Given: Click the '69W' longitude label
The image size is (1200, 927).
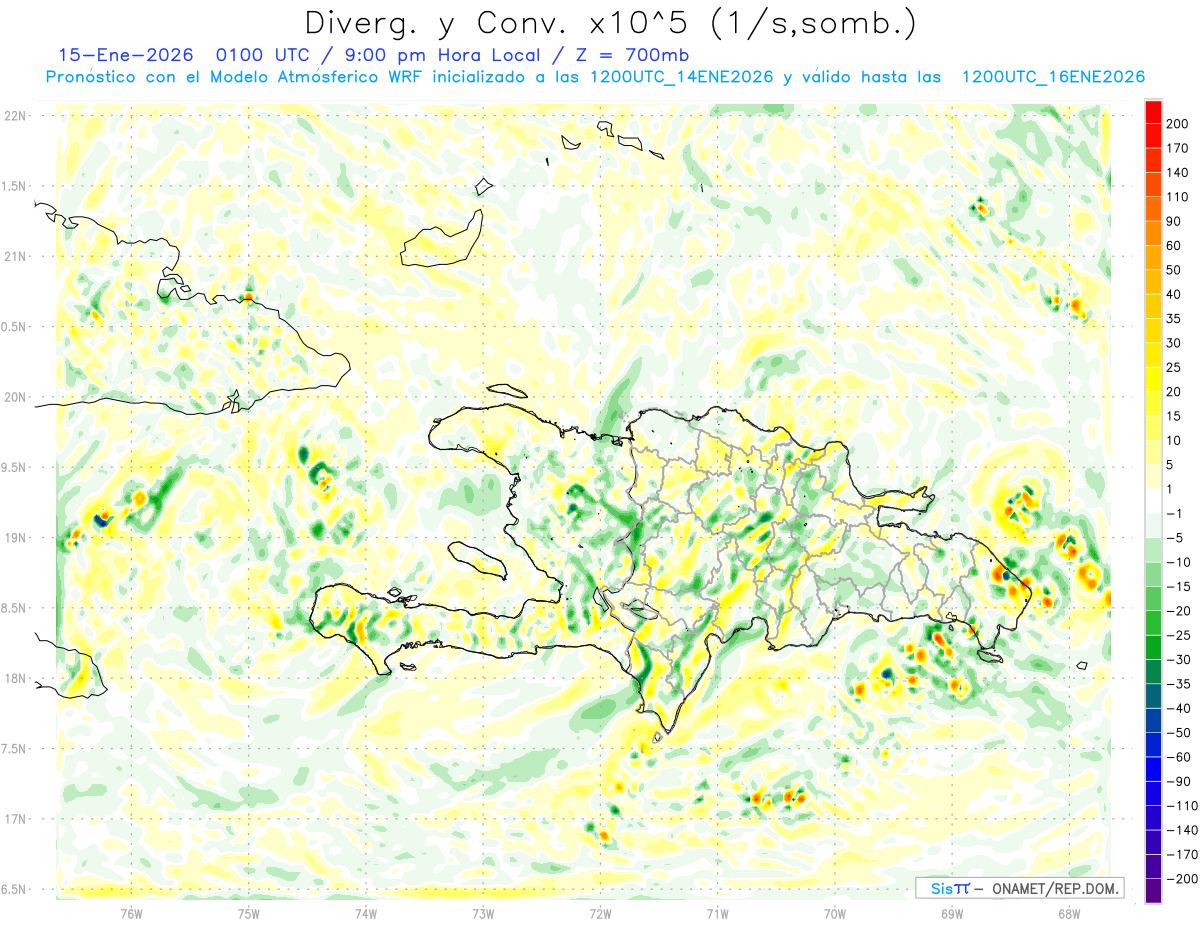Looking at the screenshot, I should [x=952, y=913].
